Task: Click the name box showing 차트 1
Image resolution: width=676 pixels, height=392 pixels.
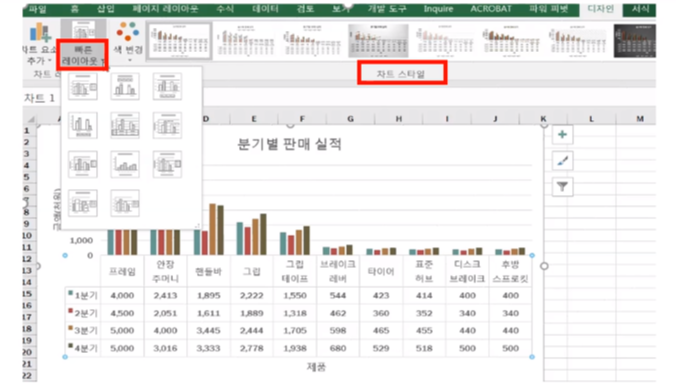Action: 41,98
